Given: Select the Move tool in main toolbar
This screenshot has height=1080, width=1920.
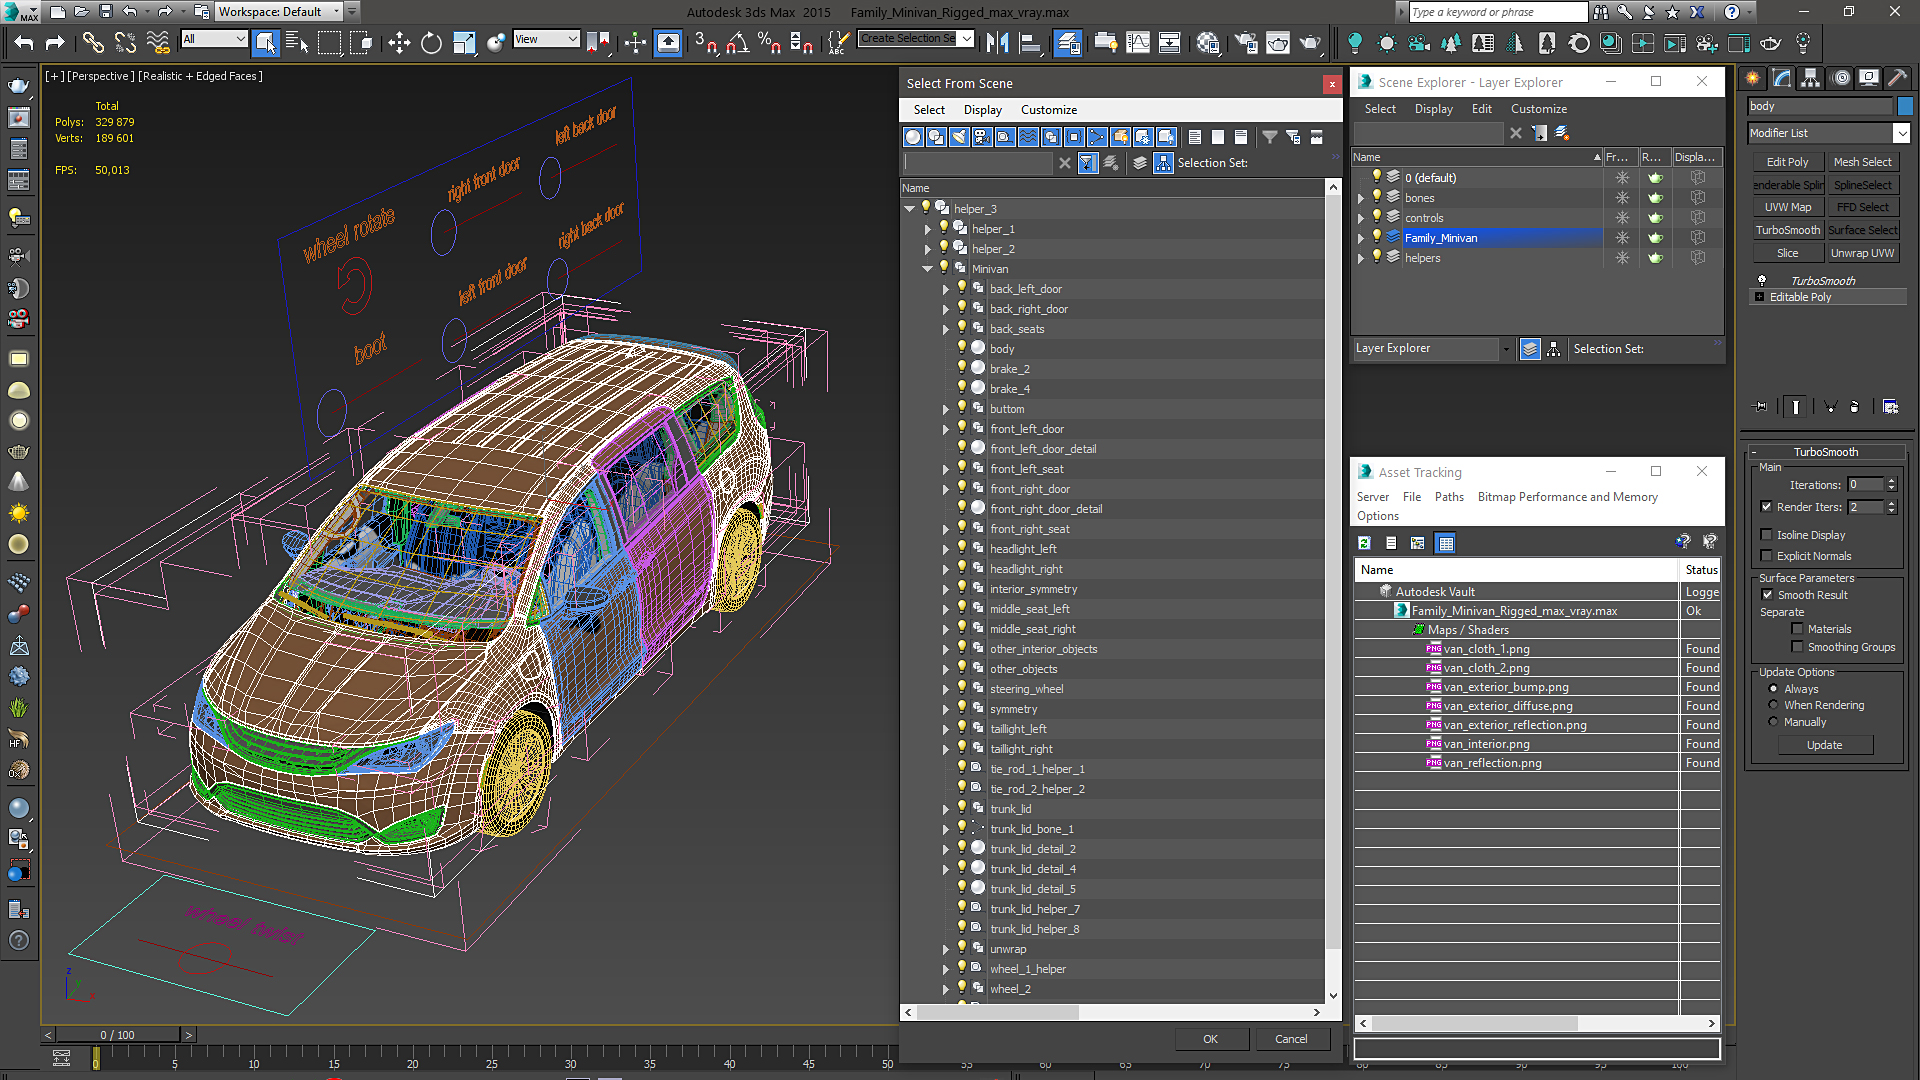Looking at the screenshot, I should 399,42.
